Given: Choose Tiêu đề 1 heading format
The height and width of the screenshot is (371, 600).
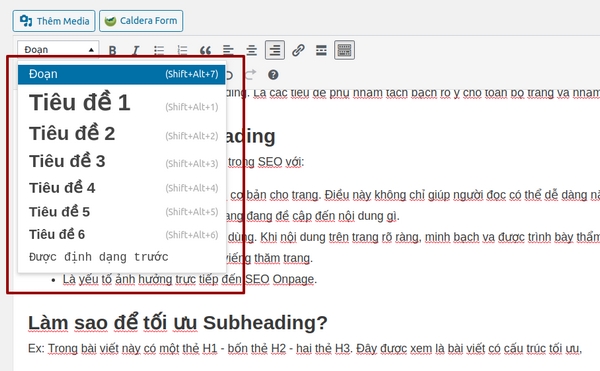Looking at the screenshot, I should [122, 103].
